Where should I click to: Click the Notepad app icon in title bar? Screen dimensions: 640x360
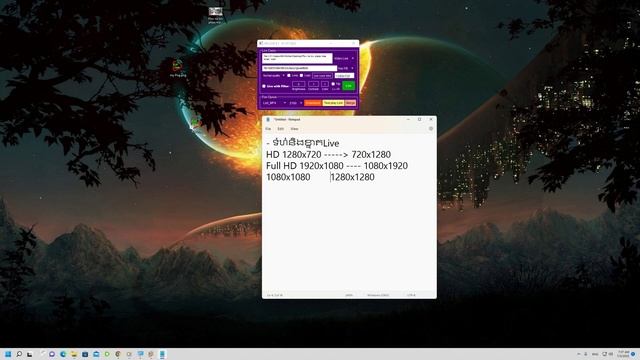pyautogui.click(x=268, y=119)
